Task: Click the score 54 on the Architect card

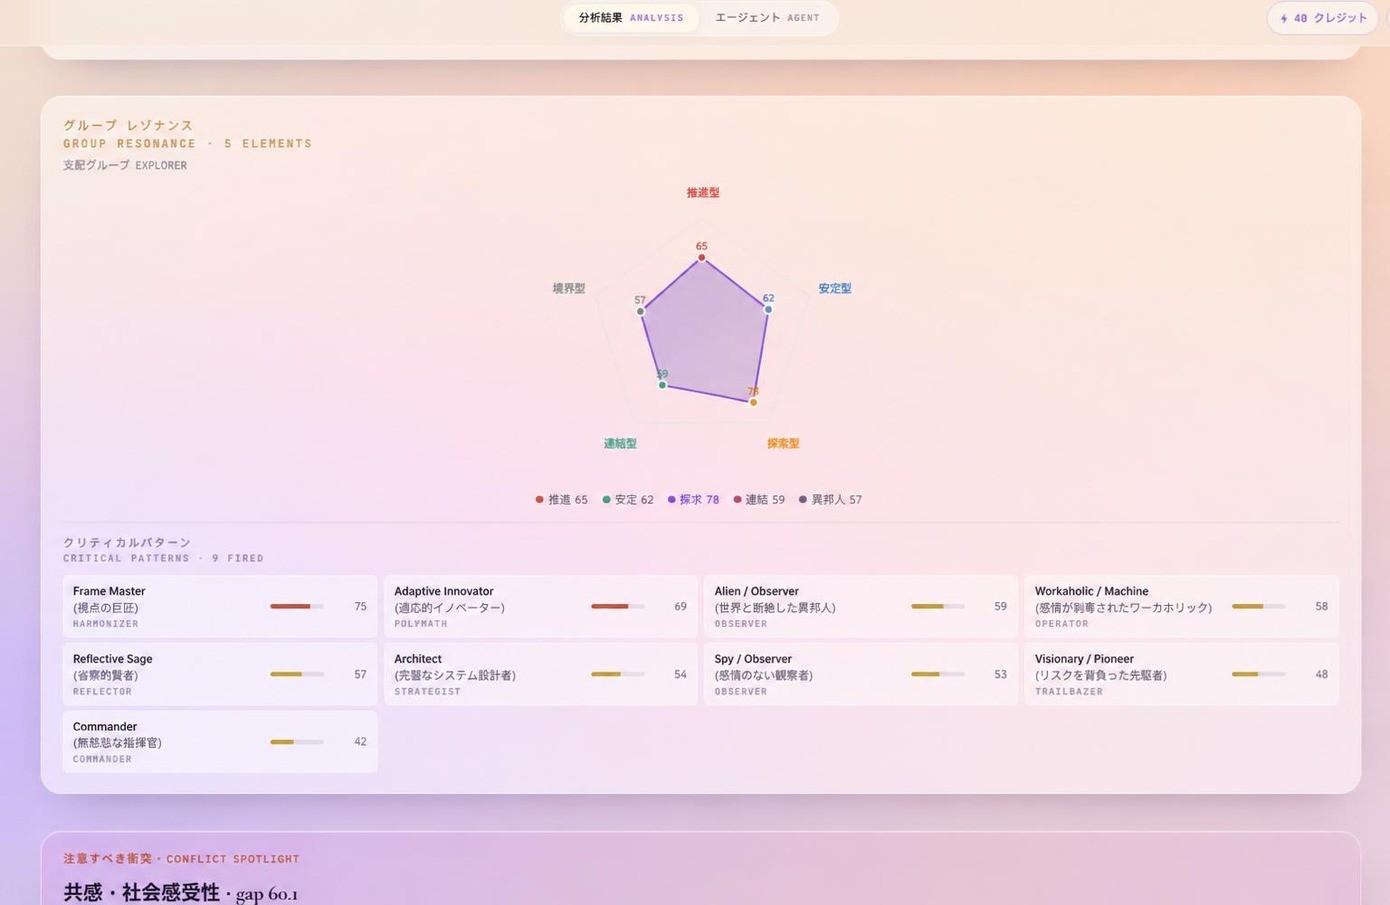Action: (x=680, y=675)
